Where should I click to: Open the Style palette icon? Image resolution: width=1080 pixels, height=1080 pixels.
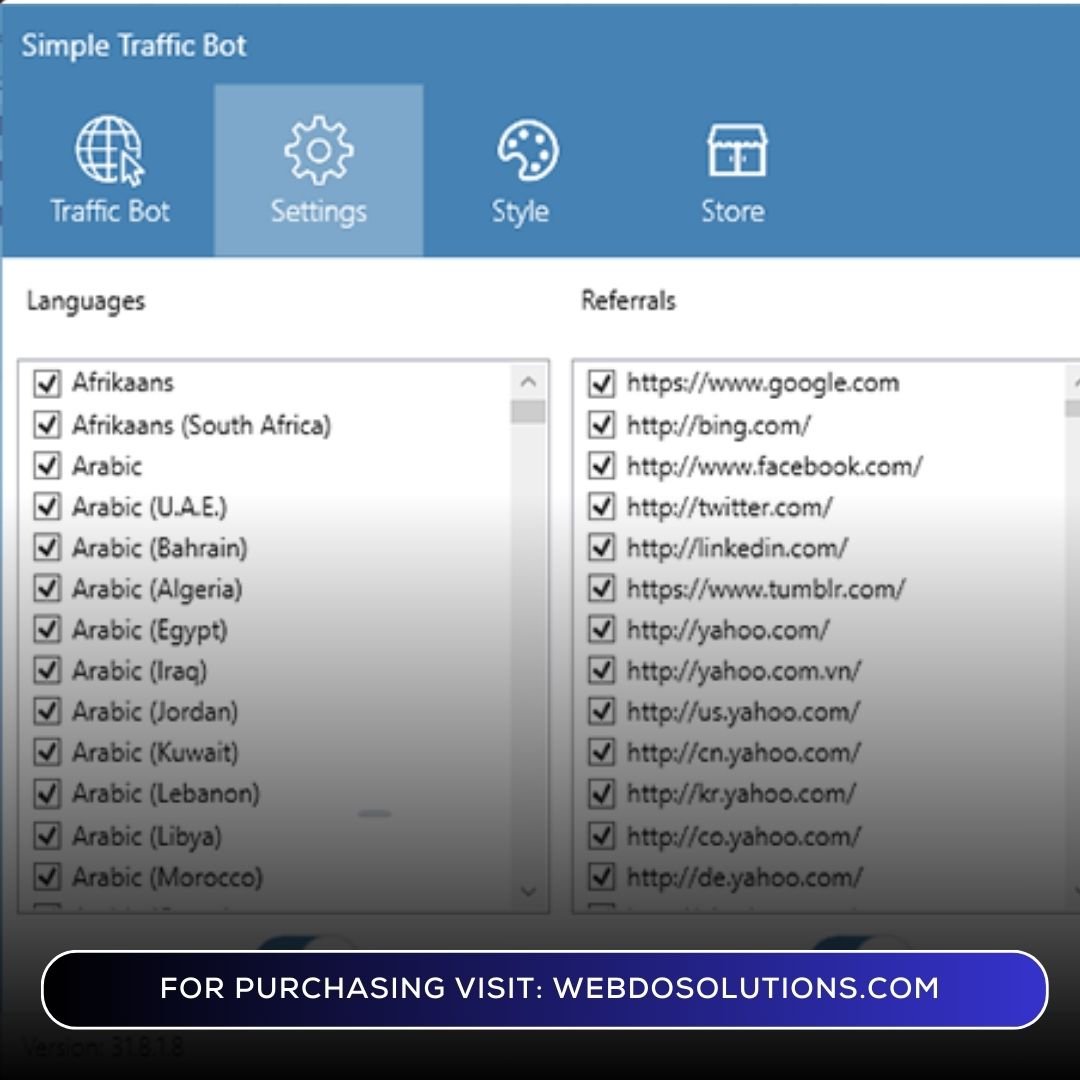[526, 152]
